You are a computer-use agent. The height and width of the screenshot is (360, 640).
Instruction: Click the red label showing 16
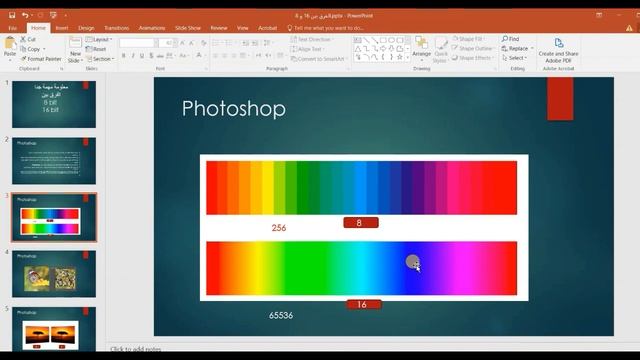pos(364,304)
